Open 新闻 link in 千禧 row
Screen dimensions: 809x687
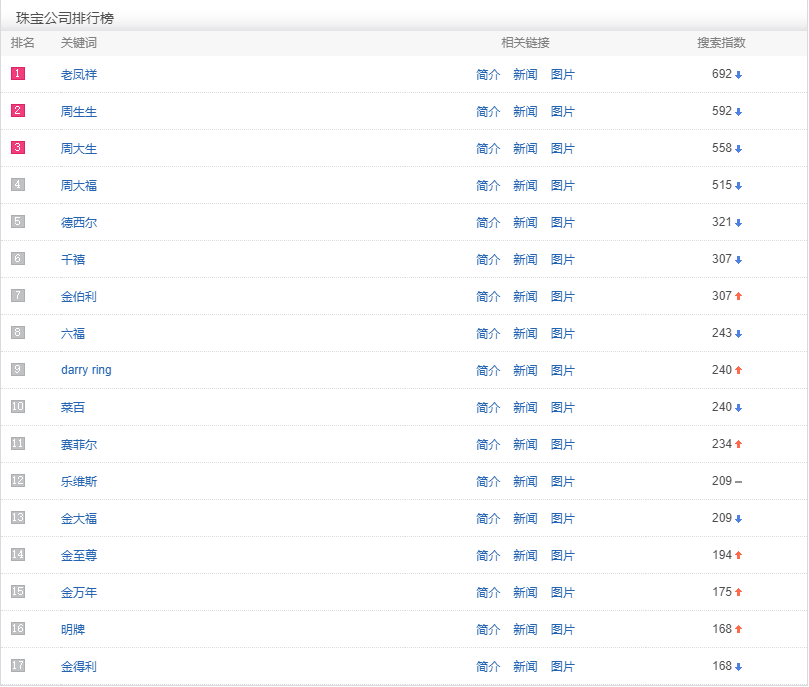click(525, 260)
